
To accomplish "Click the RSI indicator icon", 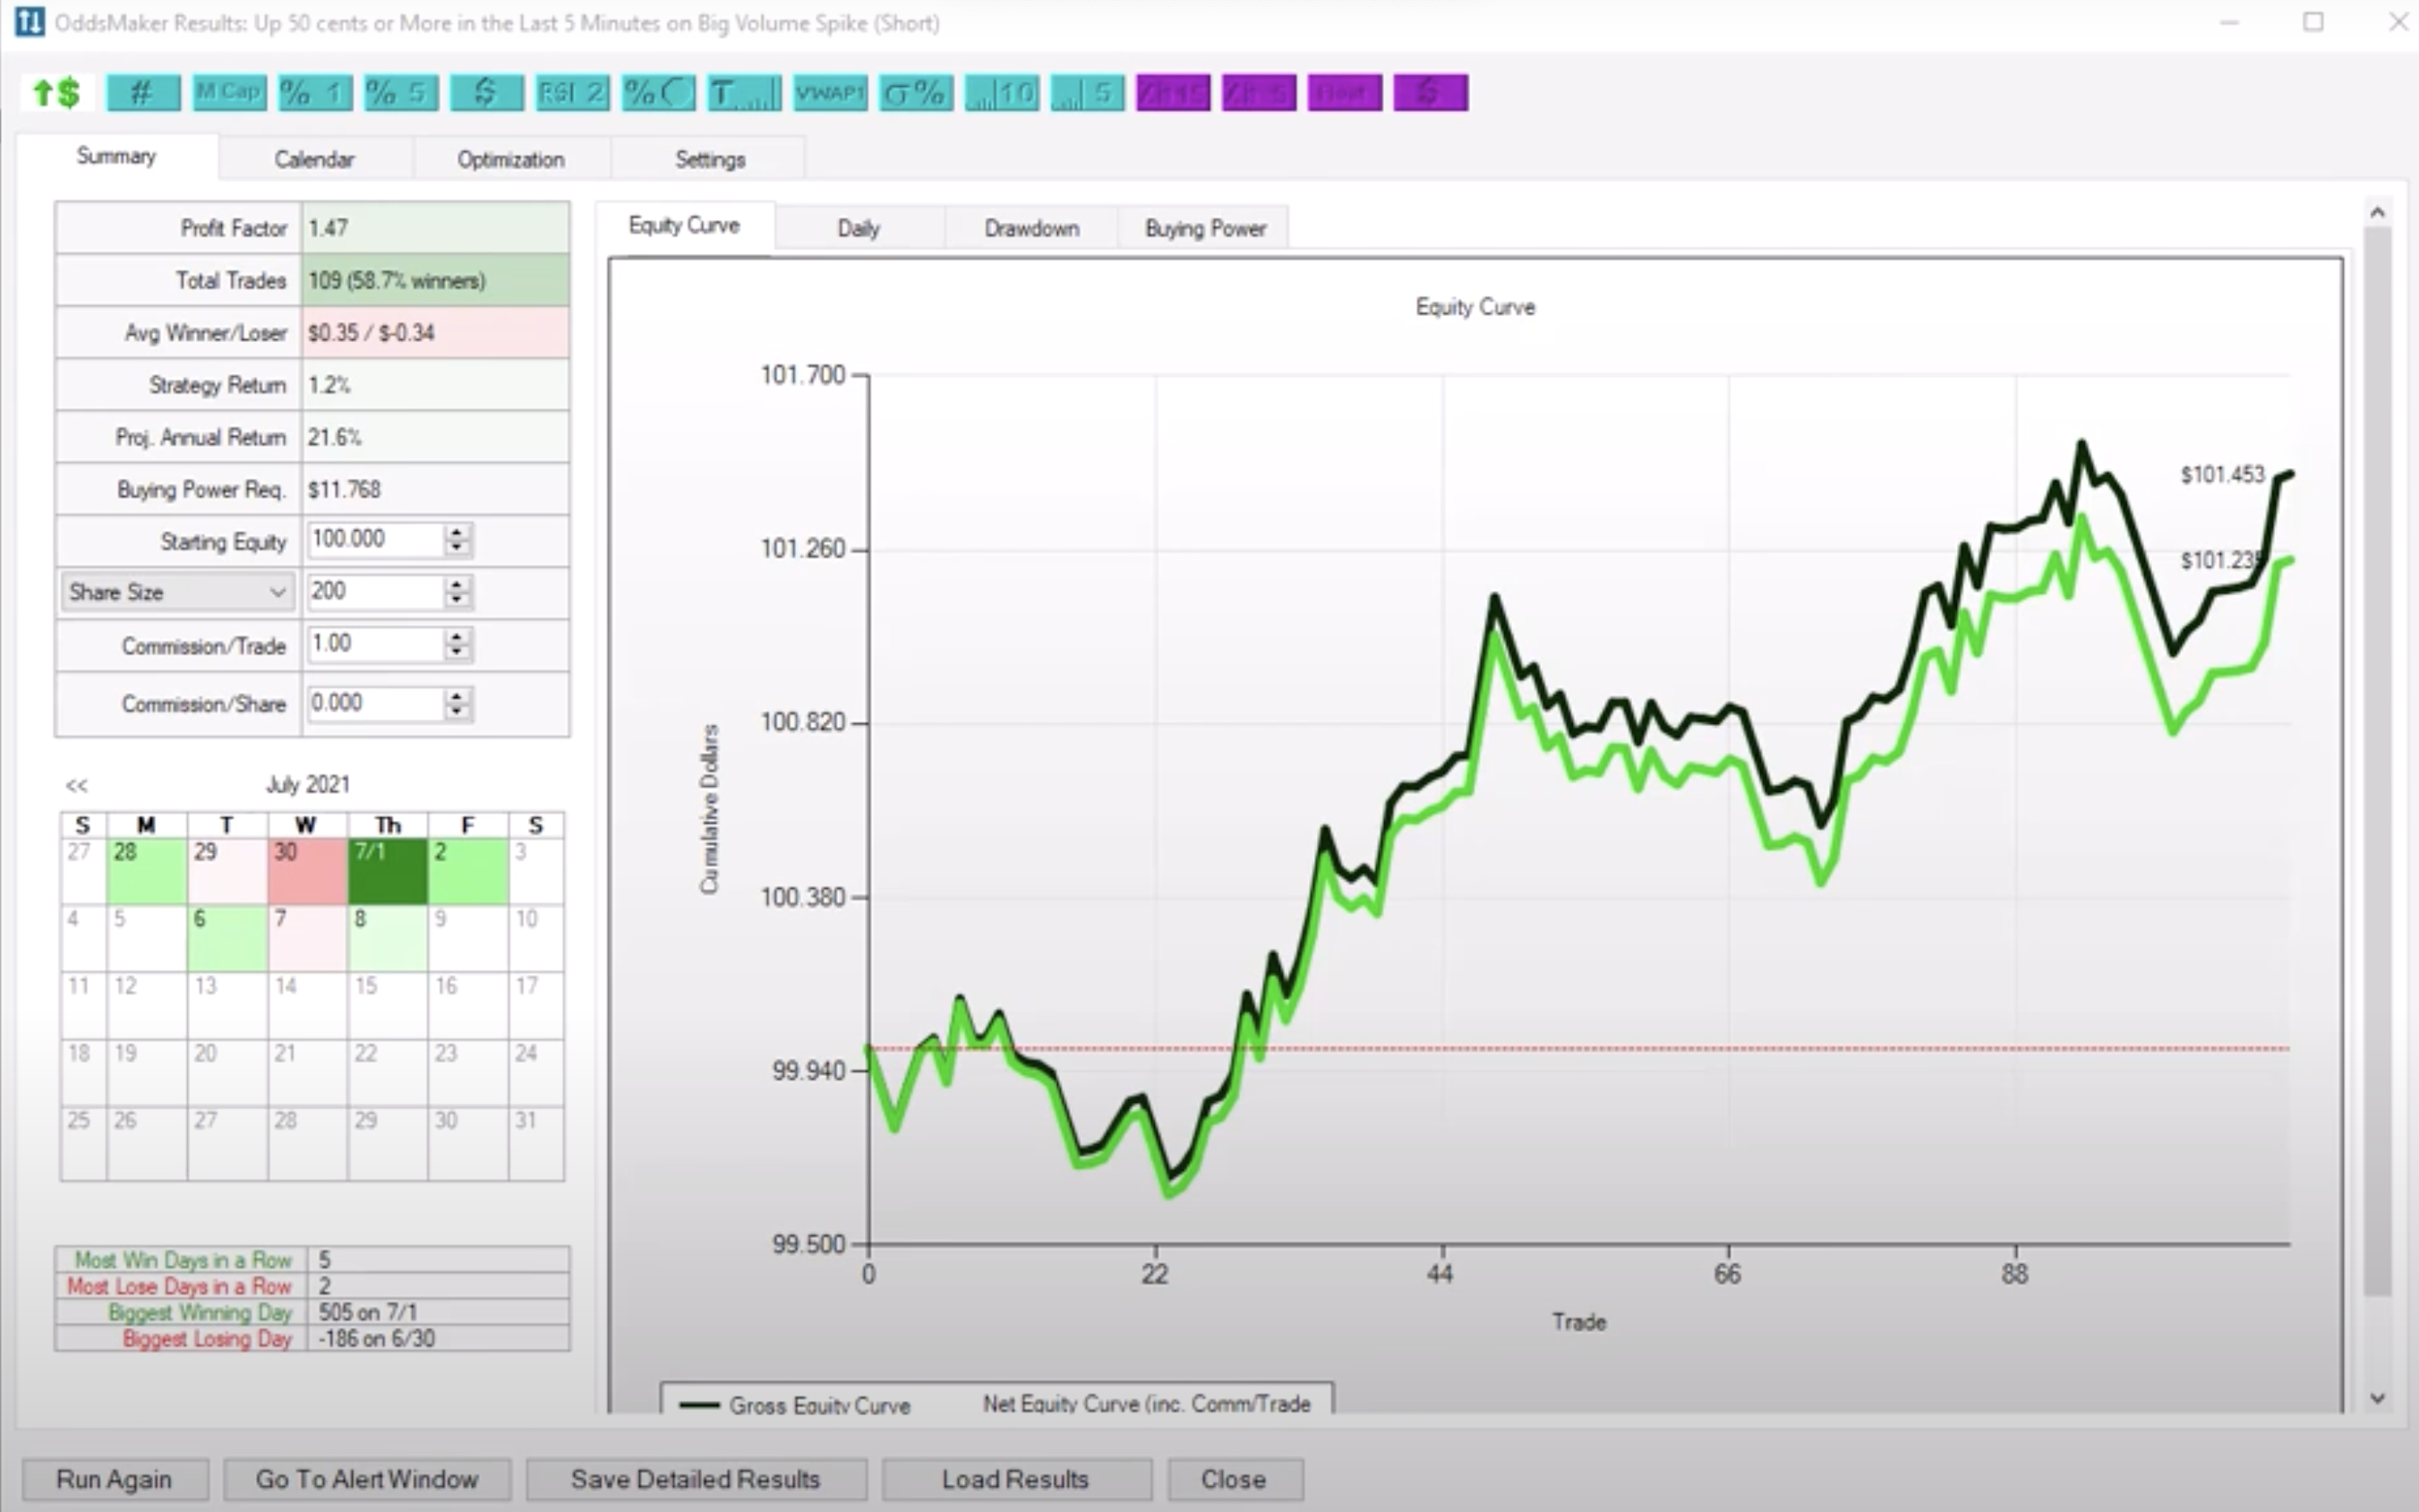I will pyautogui.click(x=569, y=90).
